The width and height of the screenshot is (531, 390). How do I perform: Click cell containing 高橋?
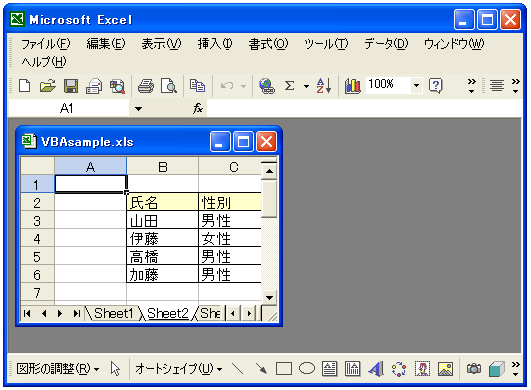pyautogui.click(x=163, y=257)
